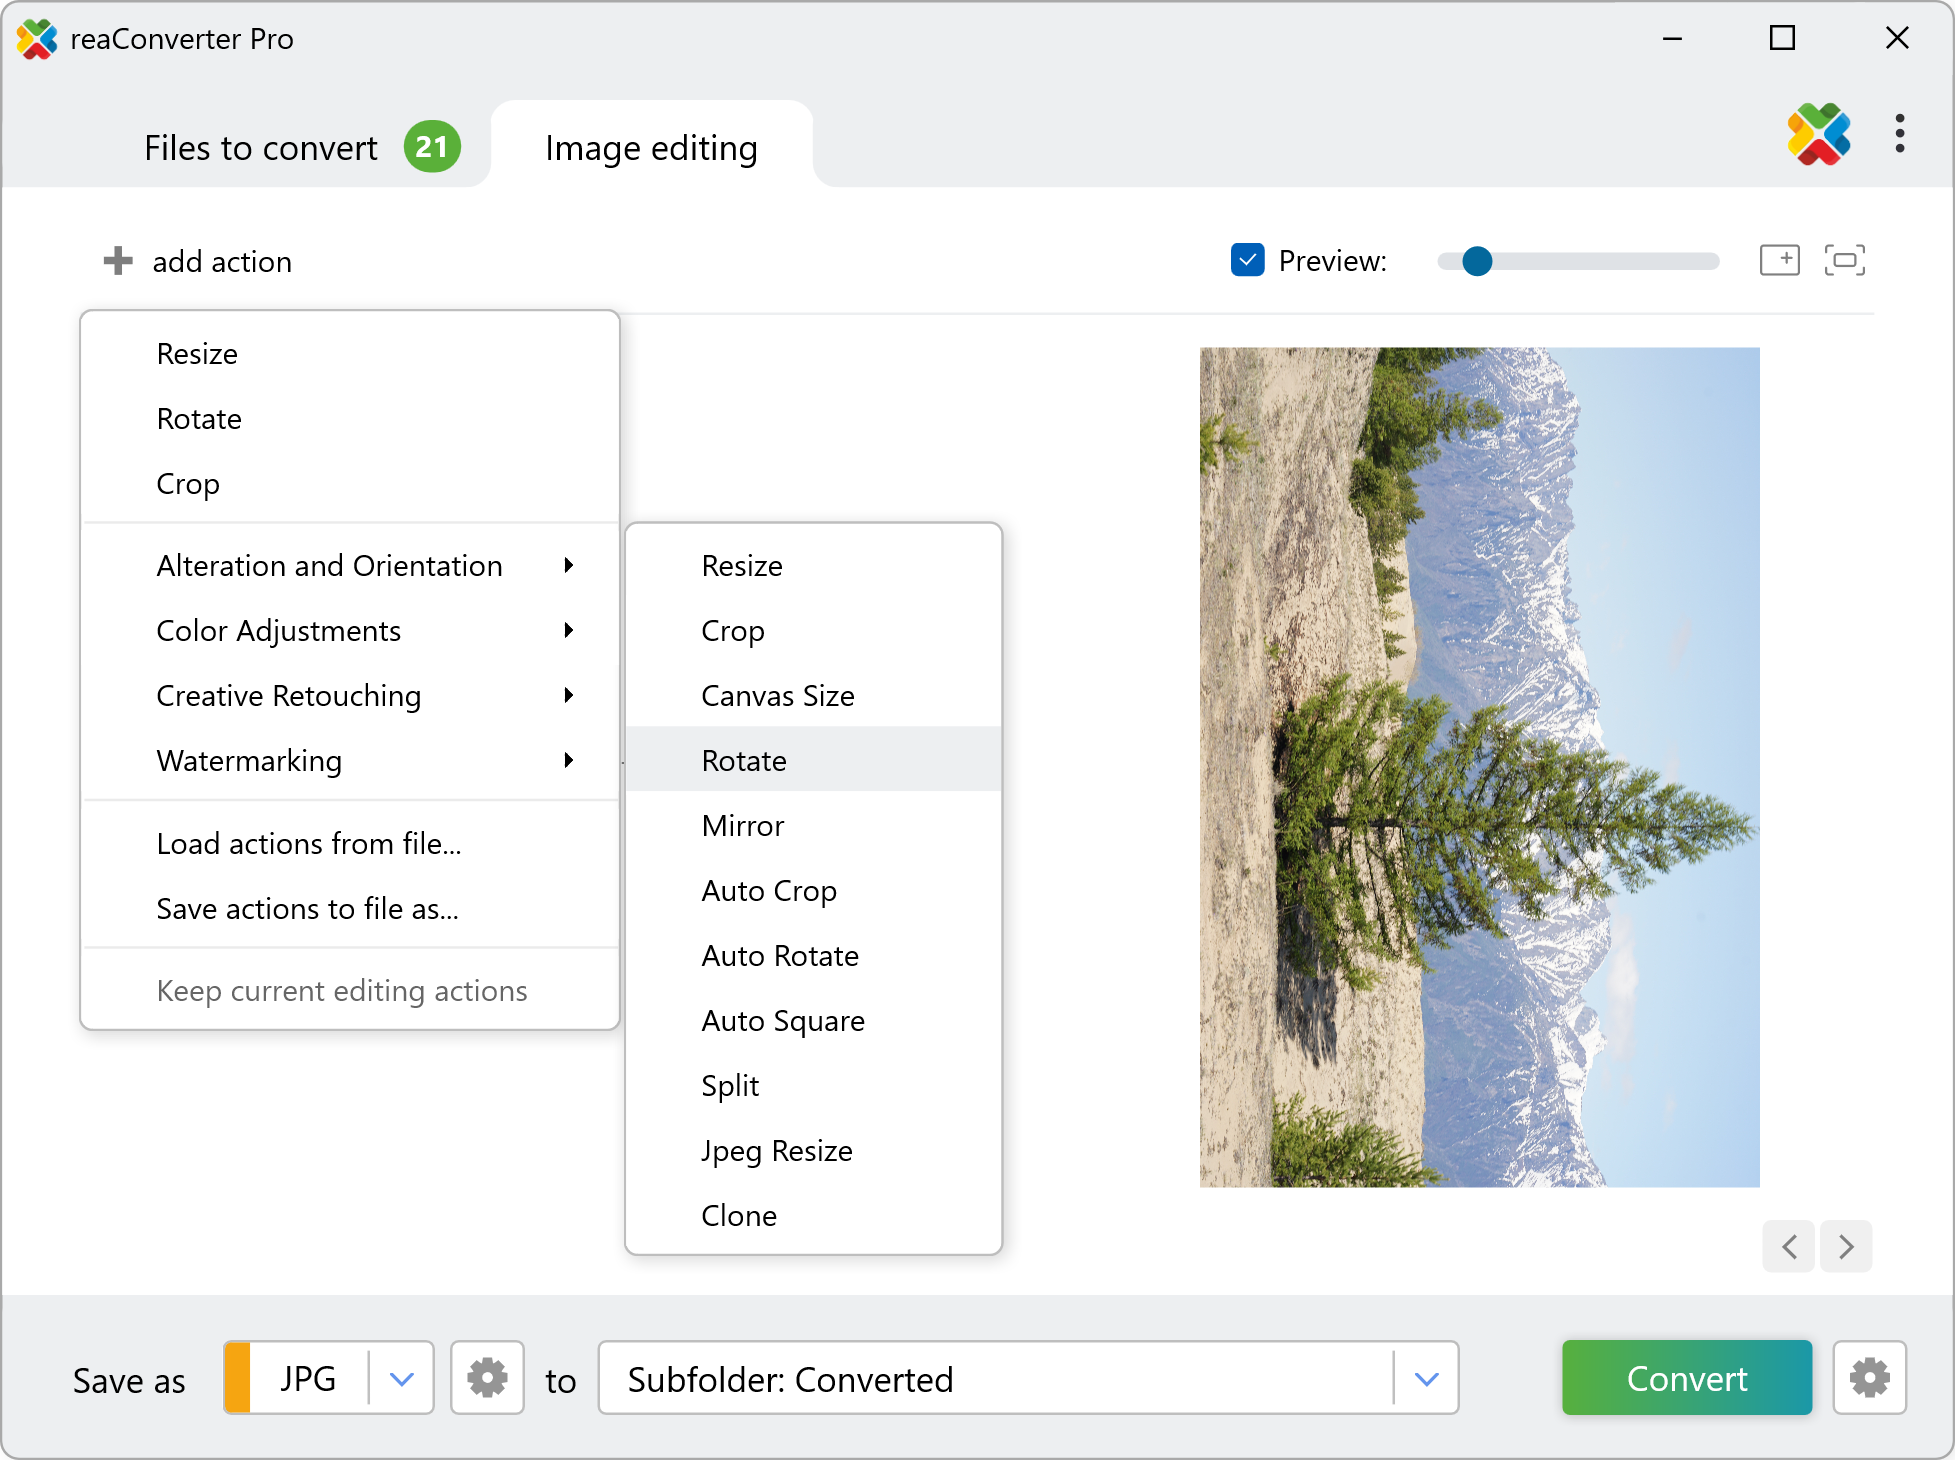This screenshot has height=1460, width=1955.
Task: Expand the JPG format dropdown arrow
Action: click(x=401, y=1379)
